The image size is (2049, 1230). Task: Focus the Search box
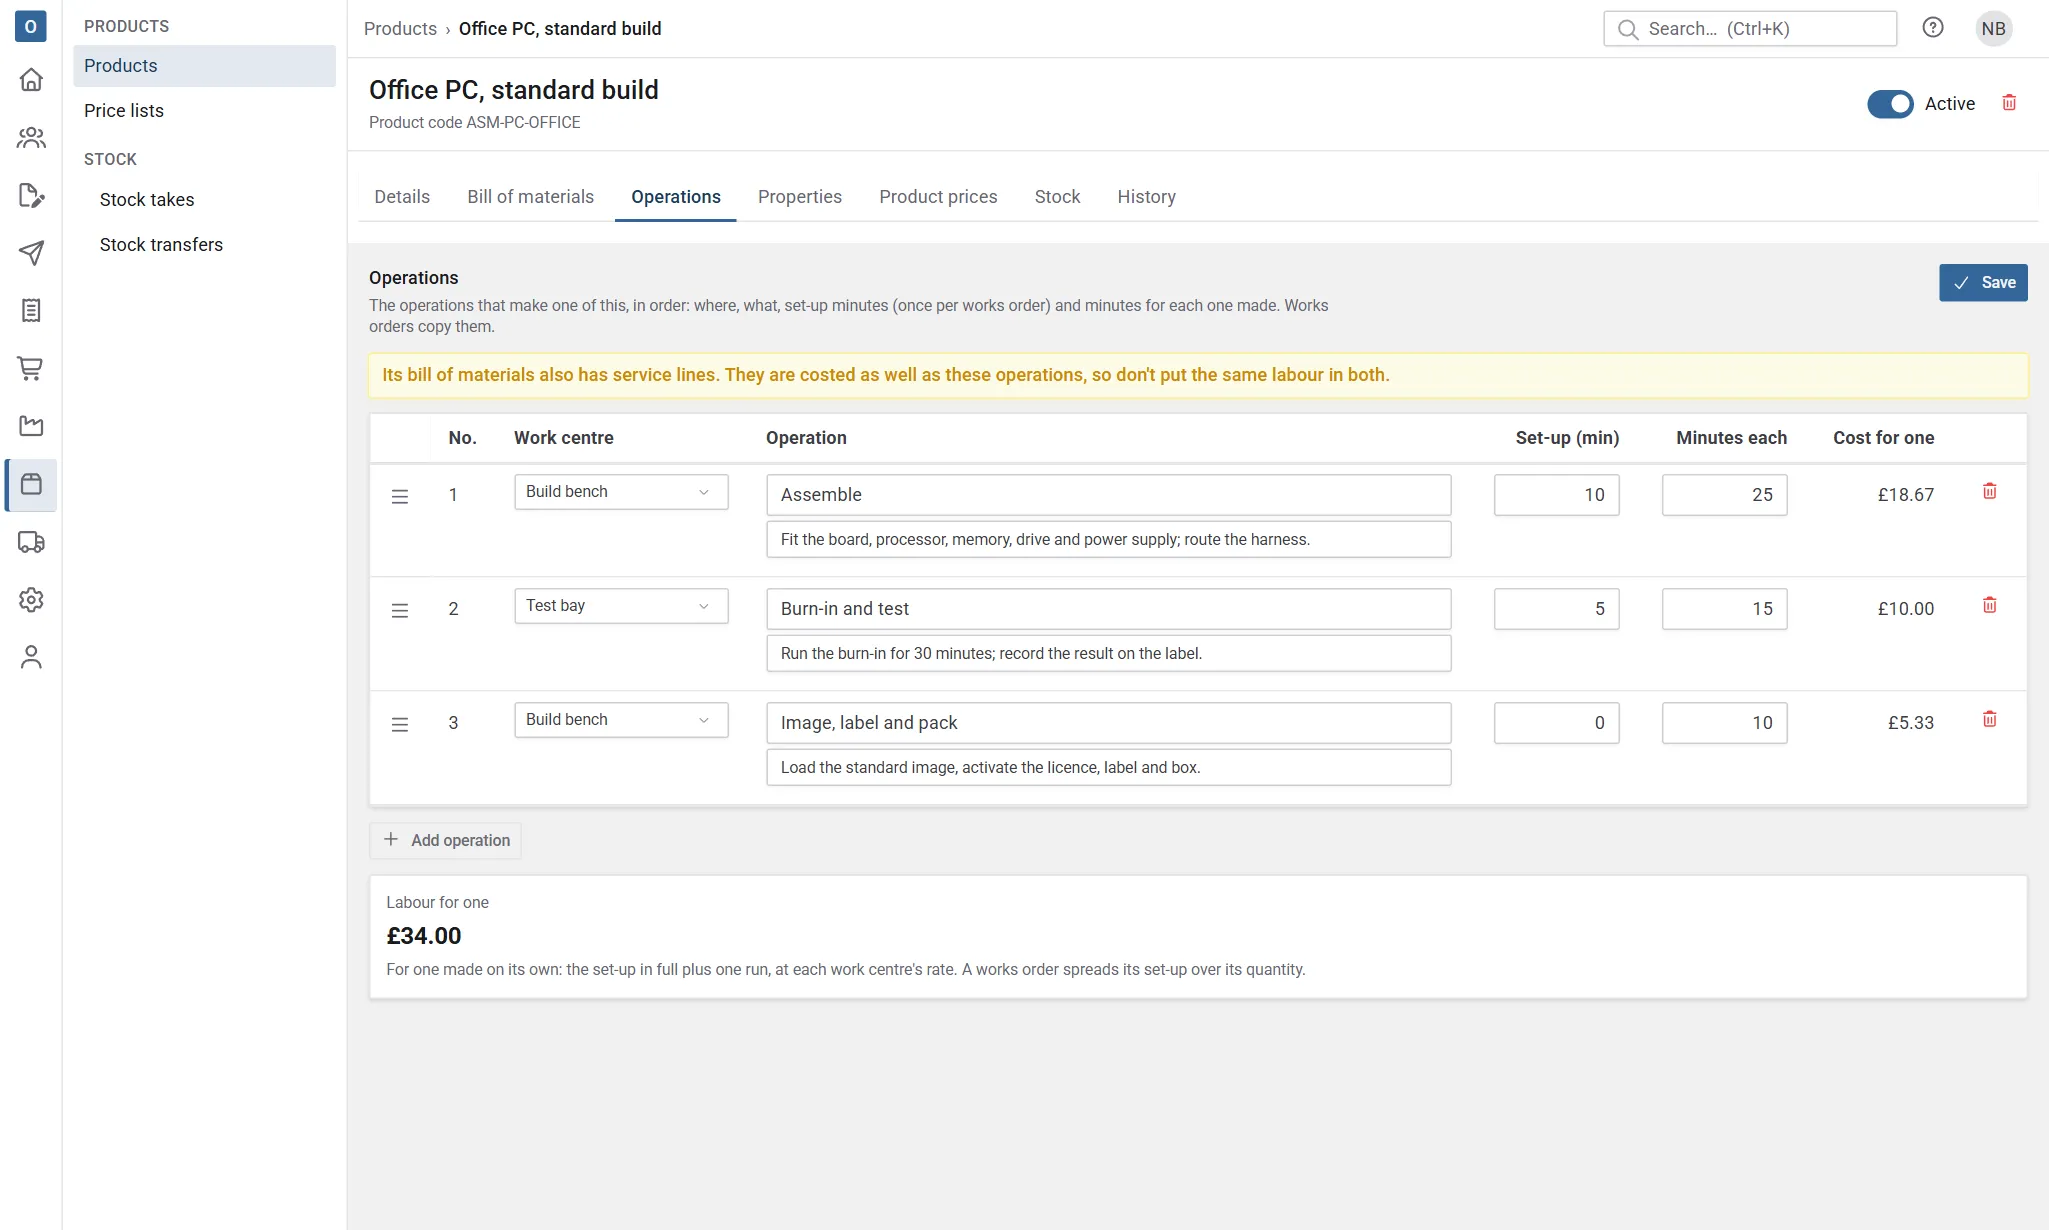coord(1750,29)
